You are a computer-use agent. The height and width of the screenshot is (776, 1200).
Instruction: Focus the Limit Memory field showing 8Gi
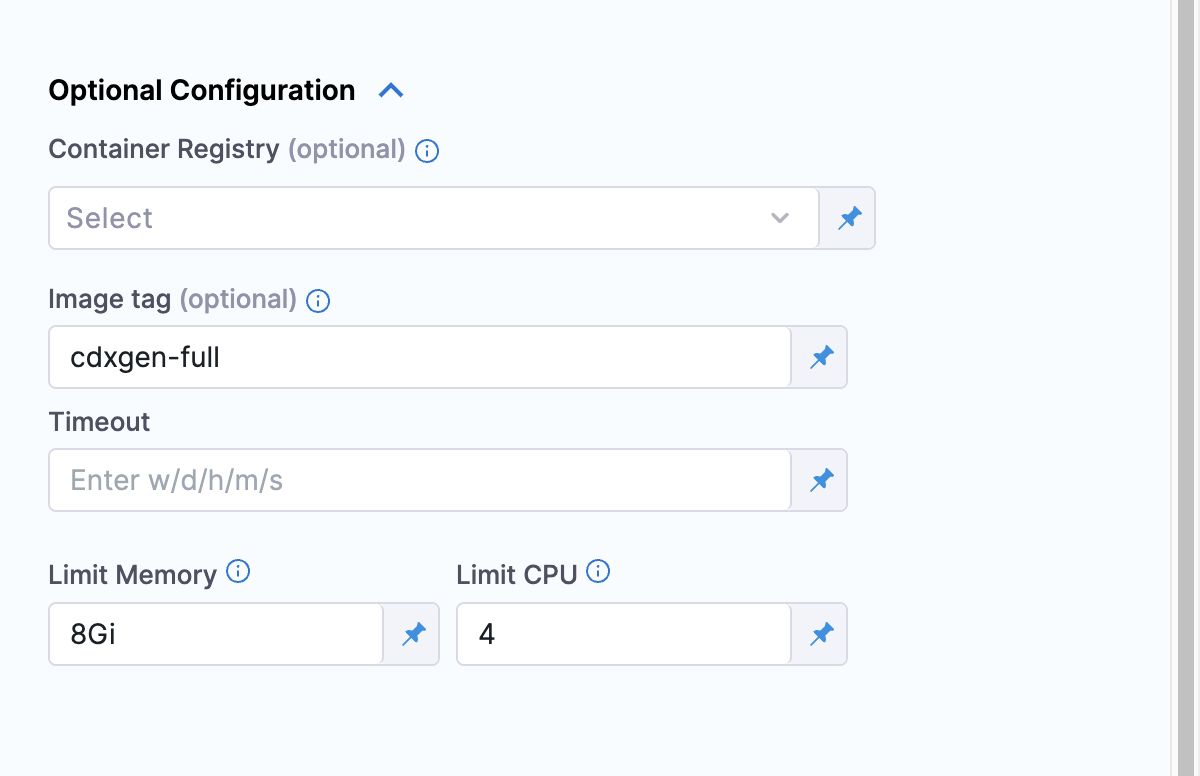click(215, 634)
